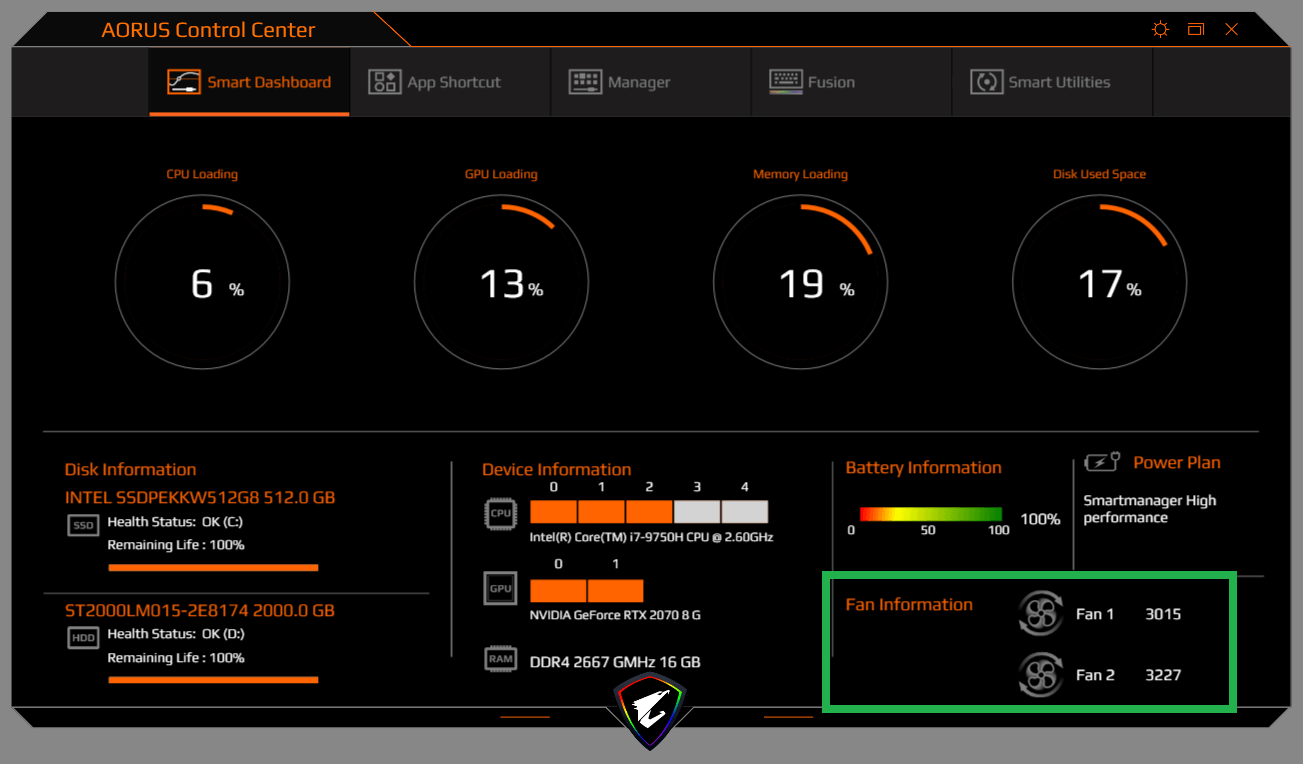Click the RAM chip icon
The height and width of the screenshot is (764, 1303).
click(x=500, y=658)
